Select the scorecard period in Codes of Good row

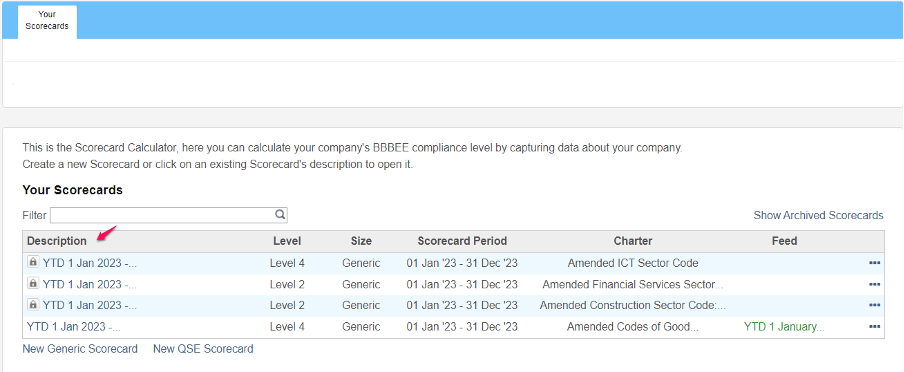[x=462, y=326]
